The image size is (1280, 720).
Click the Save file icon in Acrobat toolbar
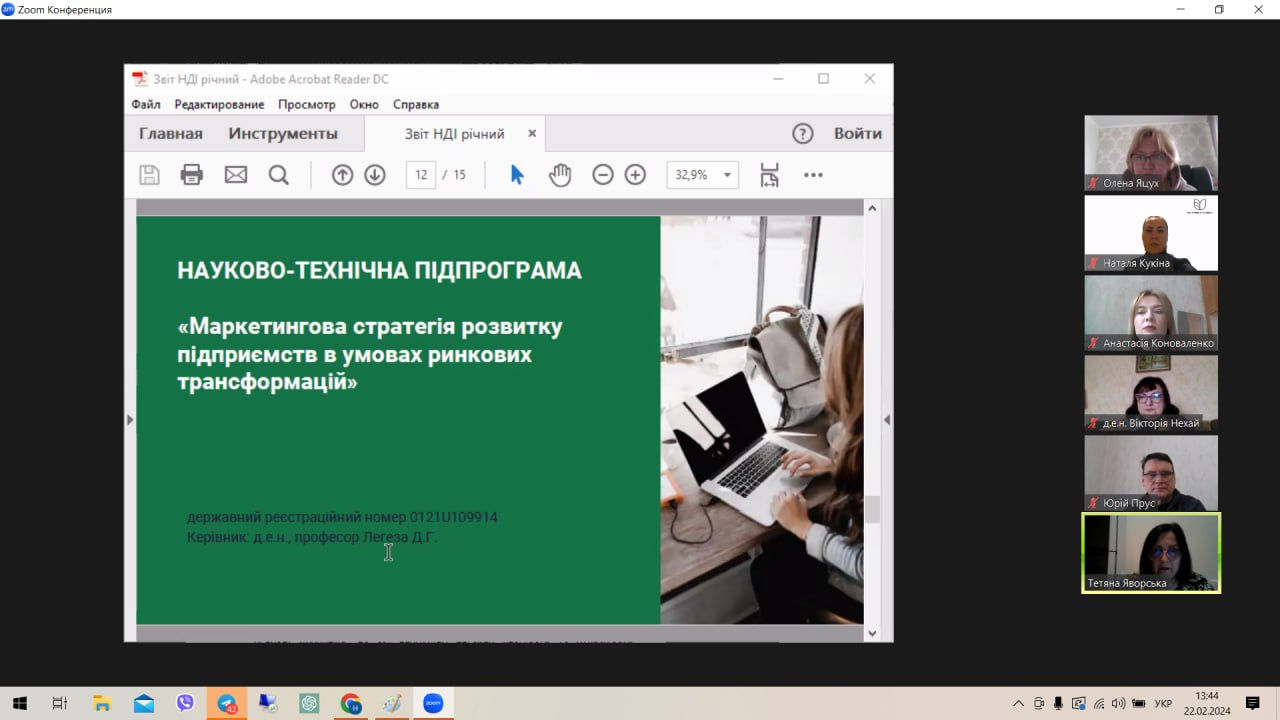point(149,175)
